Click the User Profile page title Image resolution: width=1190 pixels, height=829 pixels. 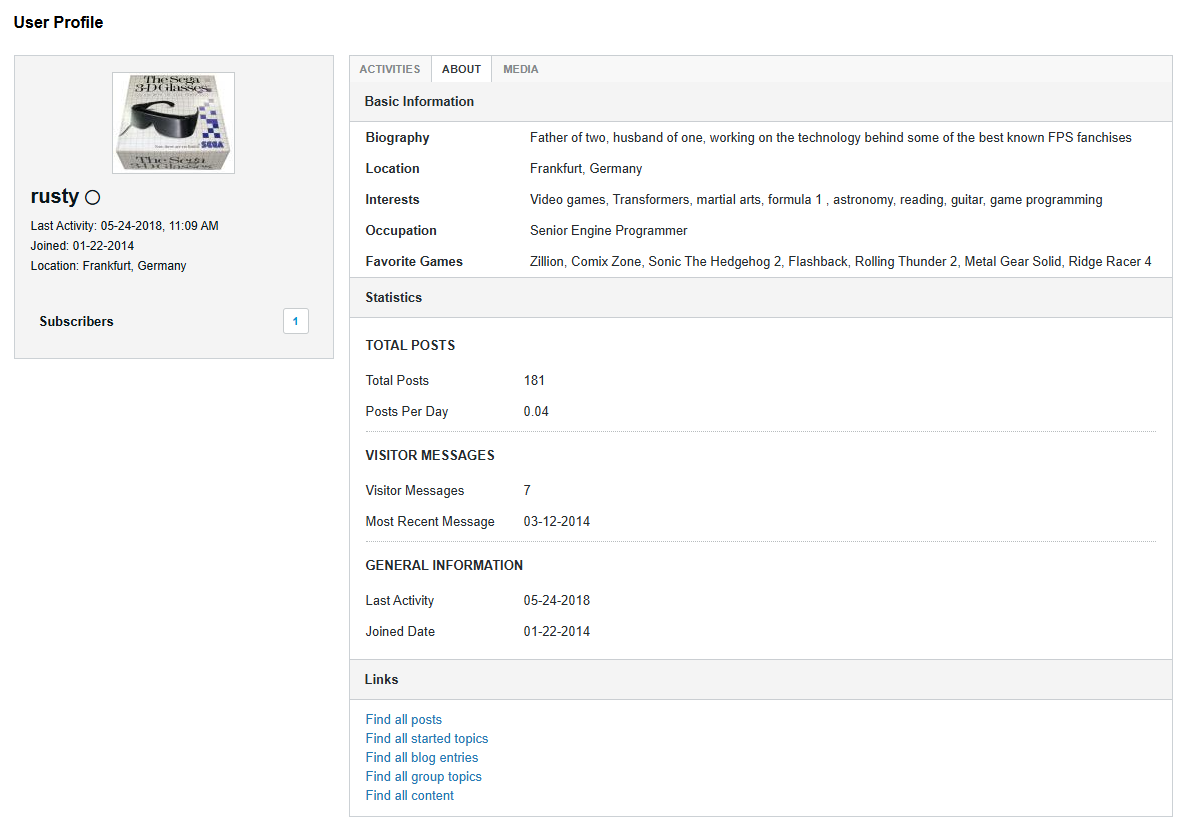tap(58, 23)
